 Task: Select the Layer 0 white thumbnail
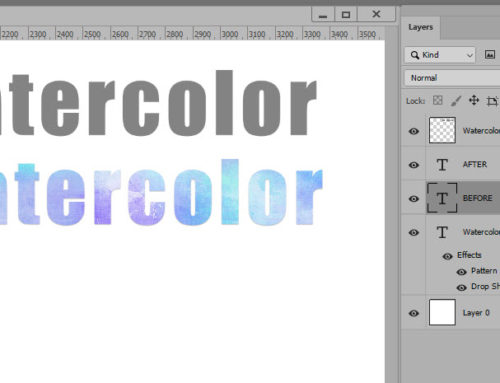click(442, 312)
